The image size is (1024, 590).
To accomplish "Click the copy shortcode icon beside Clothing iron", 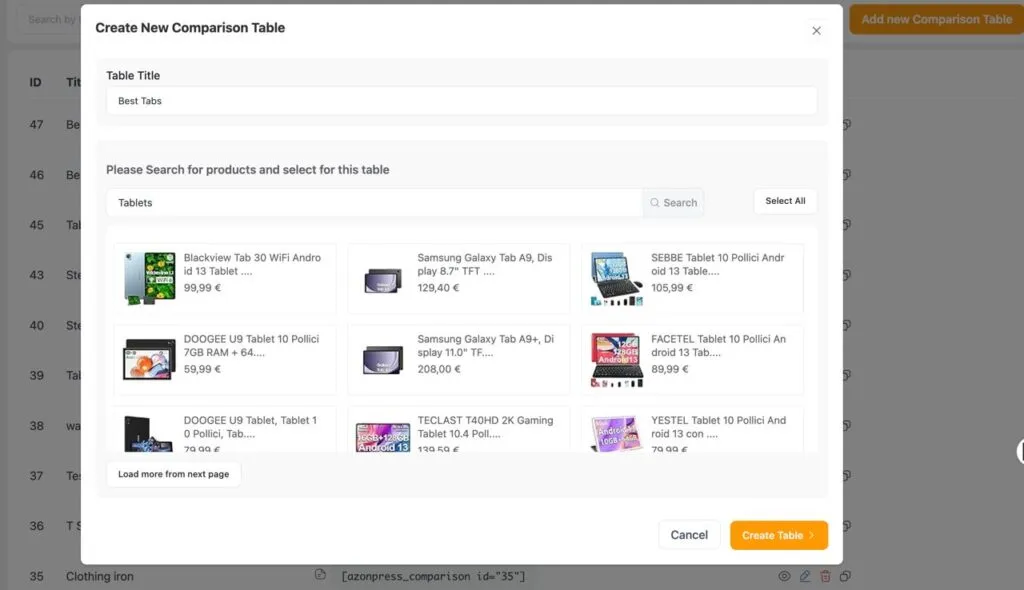I will [320, 574].
